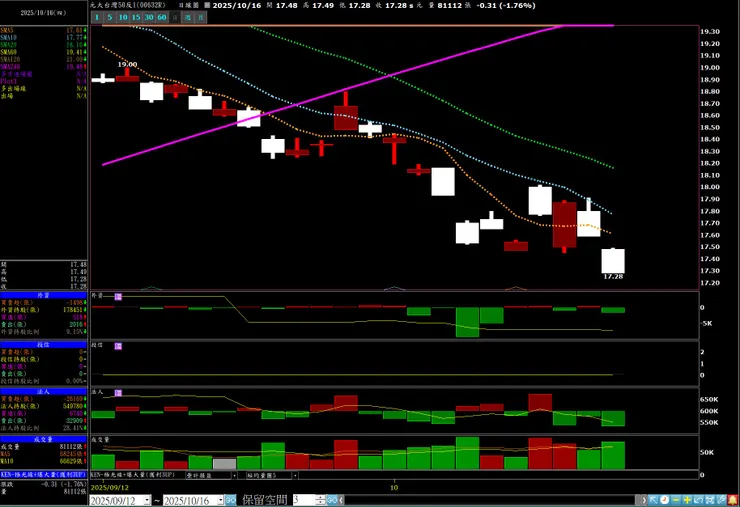Viewport: 740px width, 507px height.
Task: Switch chart to 5-minute timeframe
Action: [x=109, y=17]
